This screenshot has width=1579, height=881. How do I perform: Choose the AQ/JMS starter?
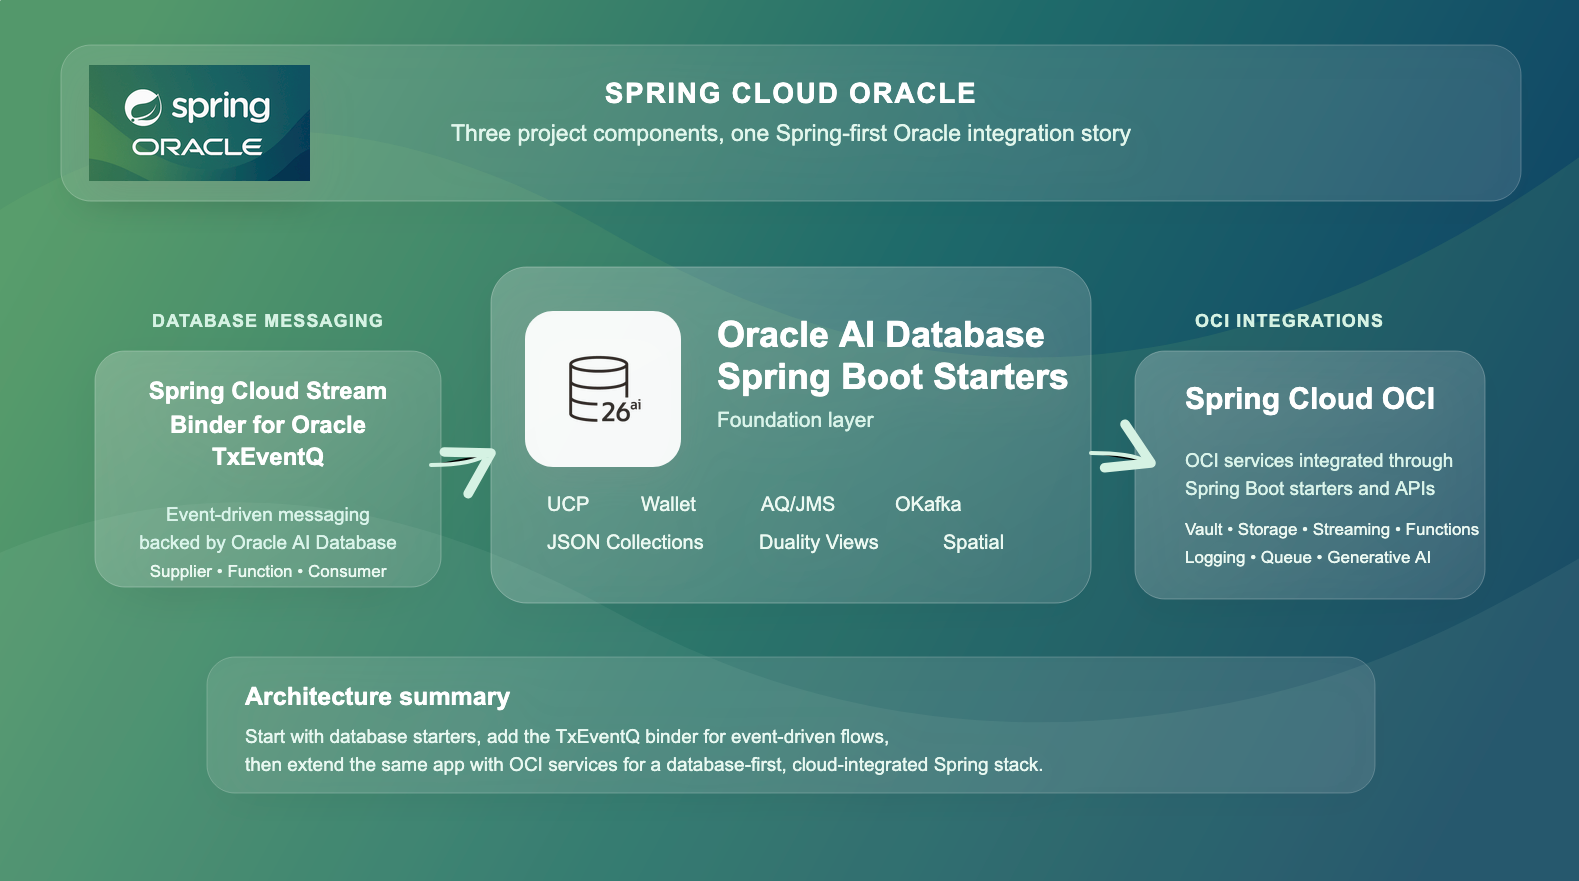797,504
